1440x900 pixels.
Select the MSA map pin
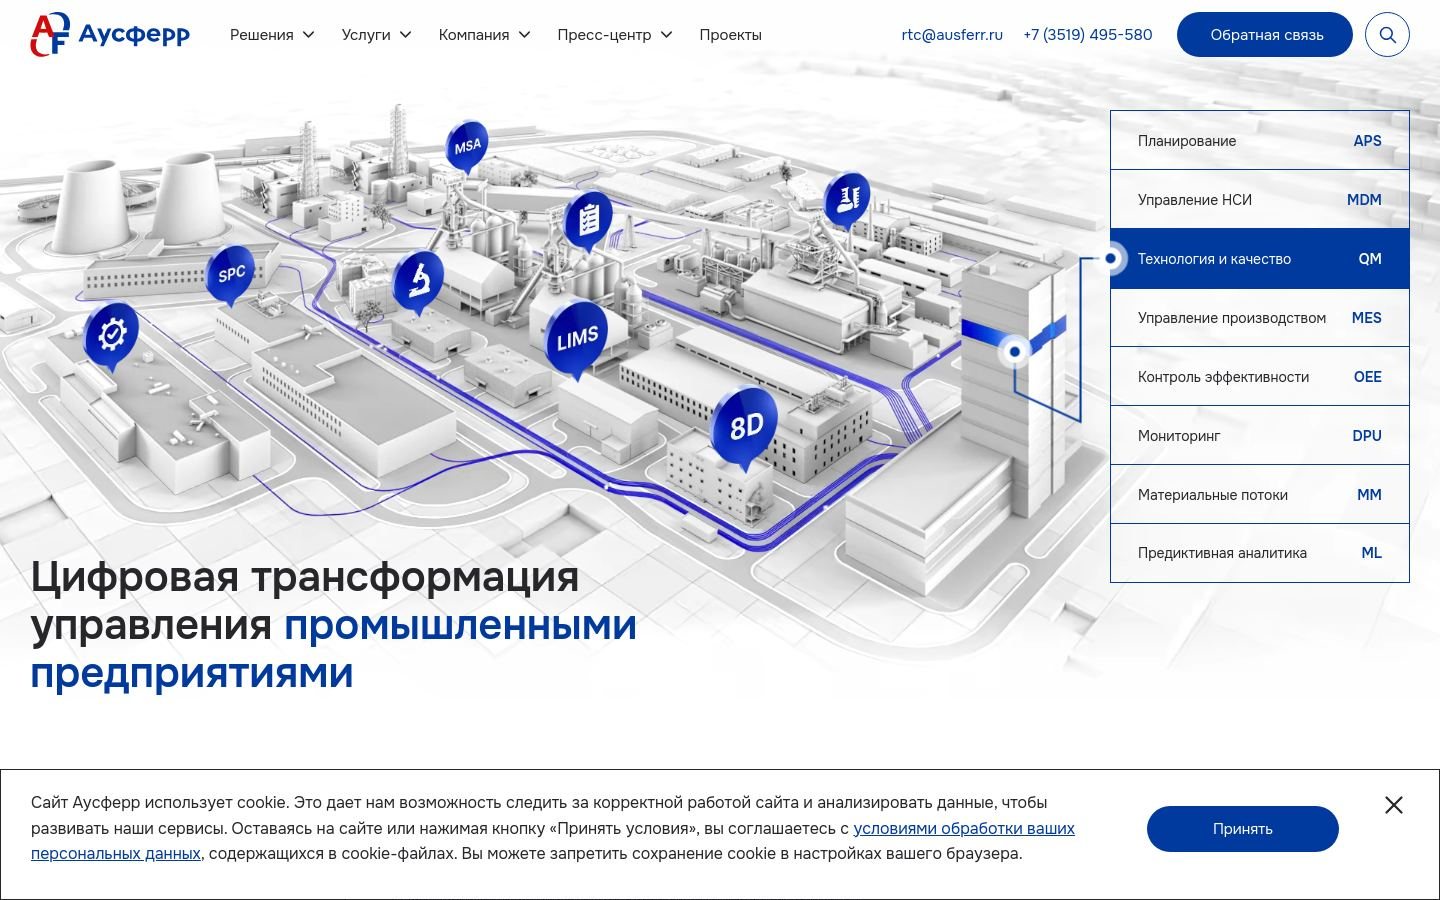[x=467, y=147]
